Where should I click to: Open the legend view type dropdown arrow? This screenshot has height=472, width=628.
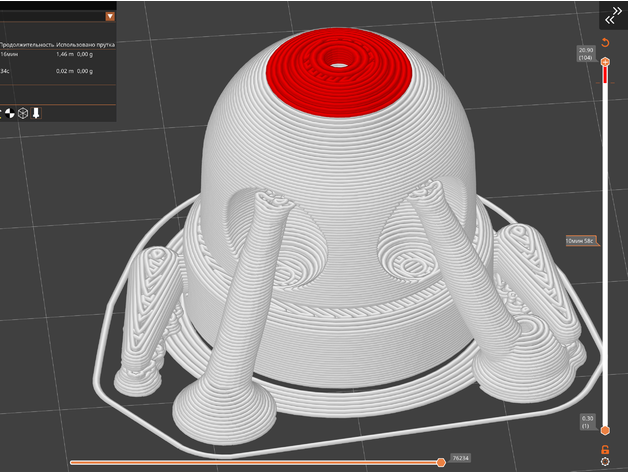click(109, 17)
